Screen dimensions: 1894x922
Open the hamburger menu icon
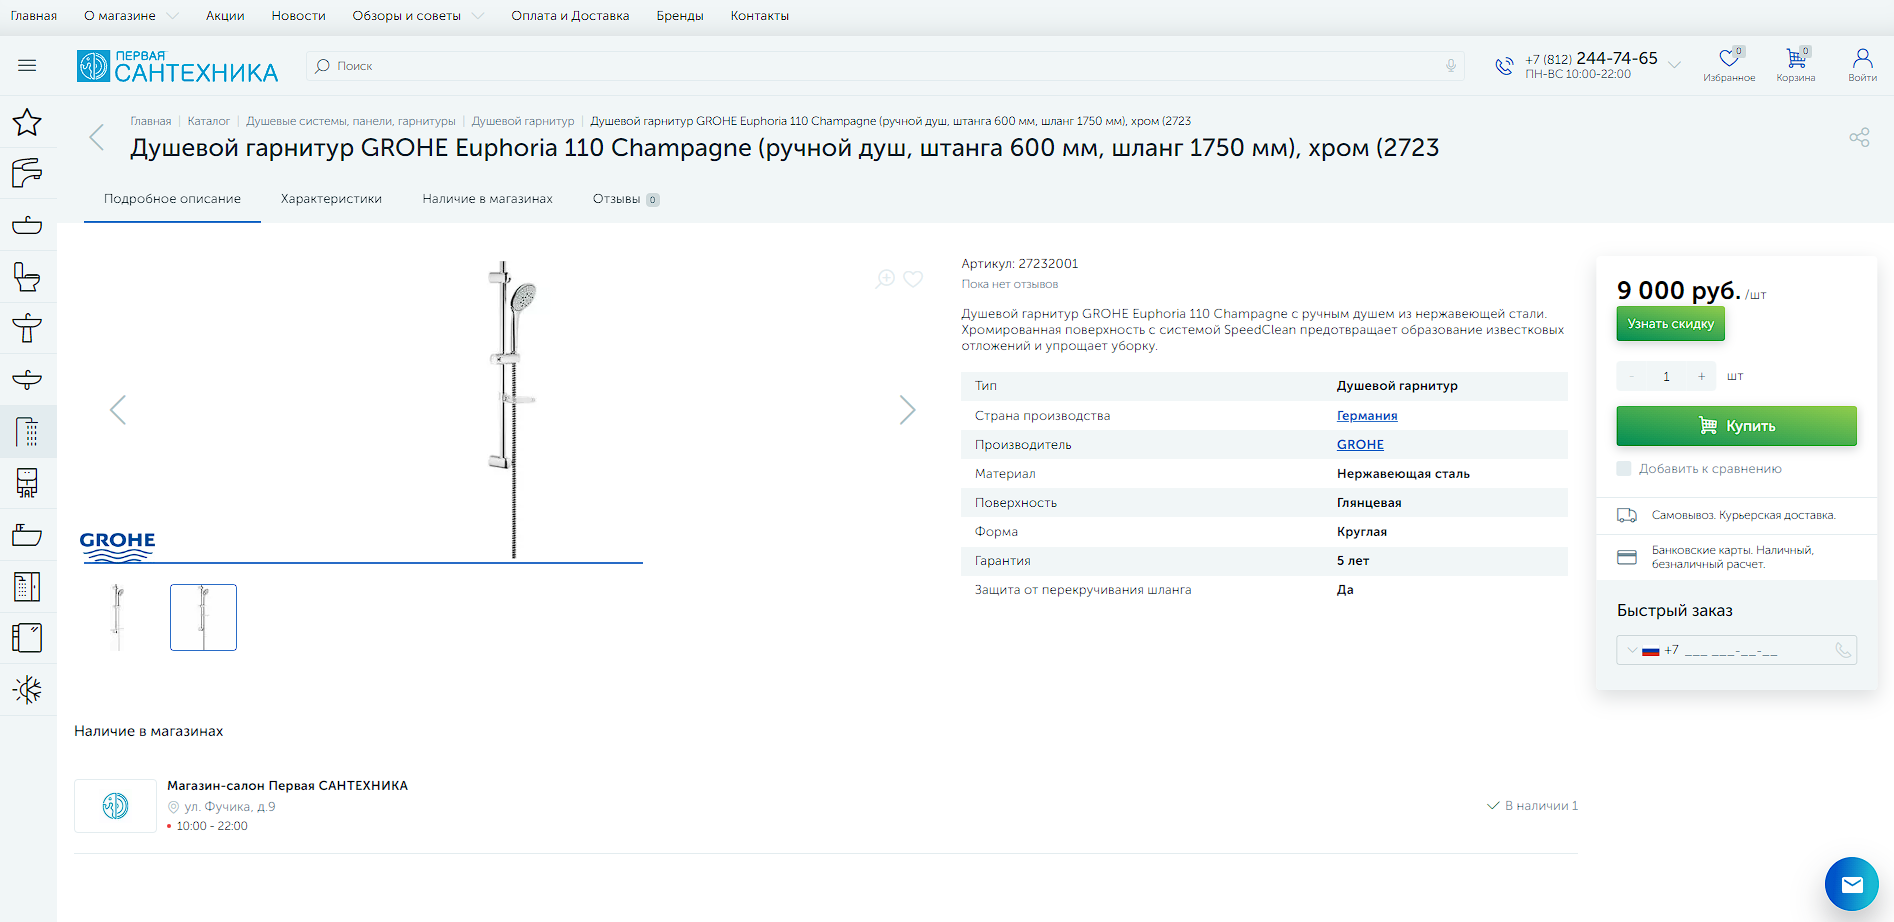27,66
